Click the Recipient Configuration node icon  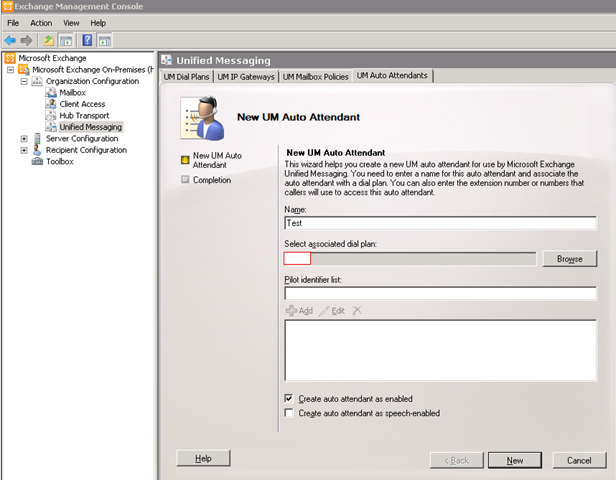pos(37,150)
